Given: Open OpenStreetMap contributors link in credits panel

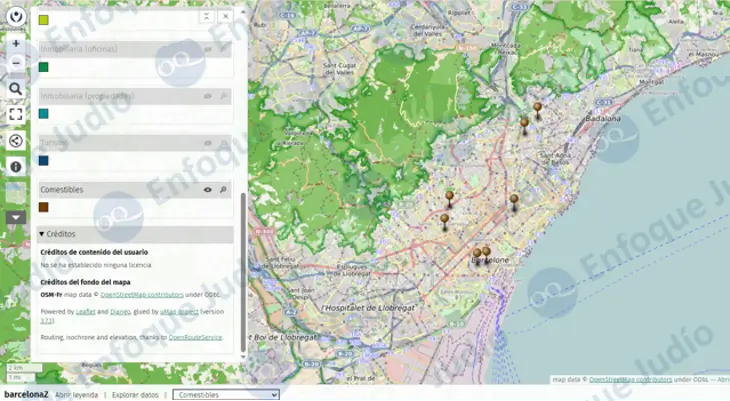Looking at the screenshot, I should point(142,295).
